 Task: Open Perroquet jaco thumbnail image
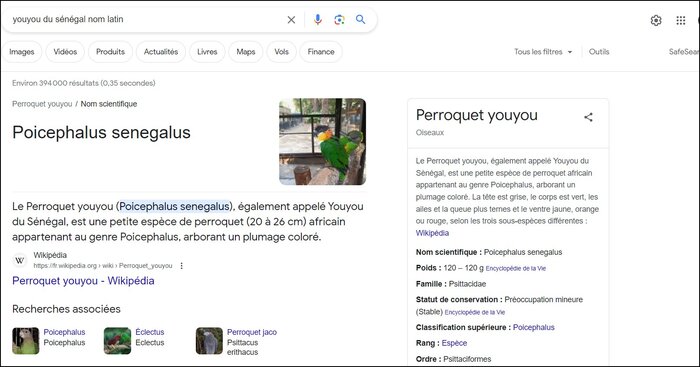click(x=209, y=341)
